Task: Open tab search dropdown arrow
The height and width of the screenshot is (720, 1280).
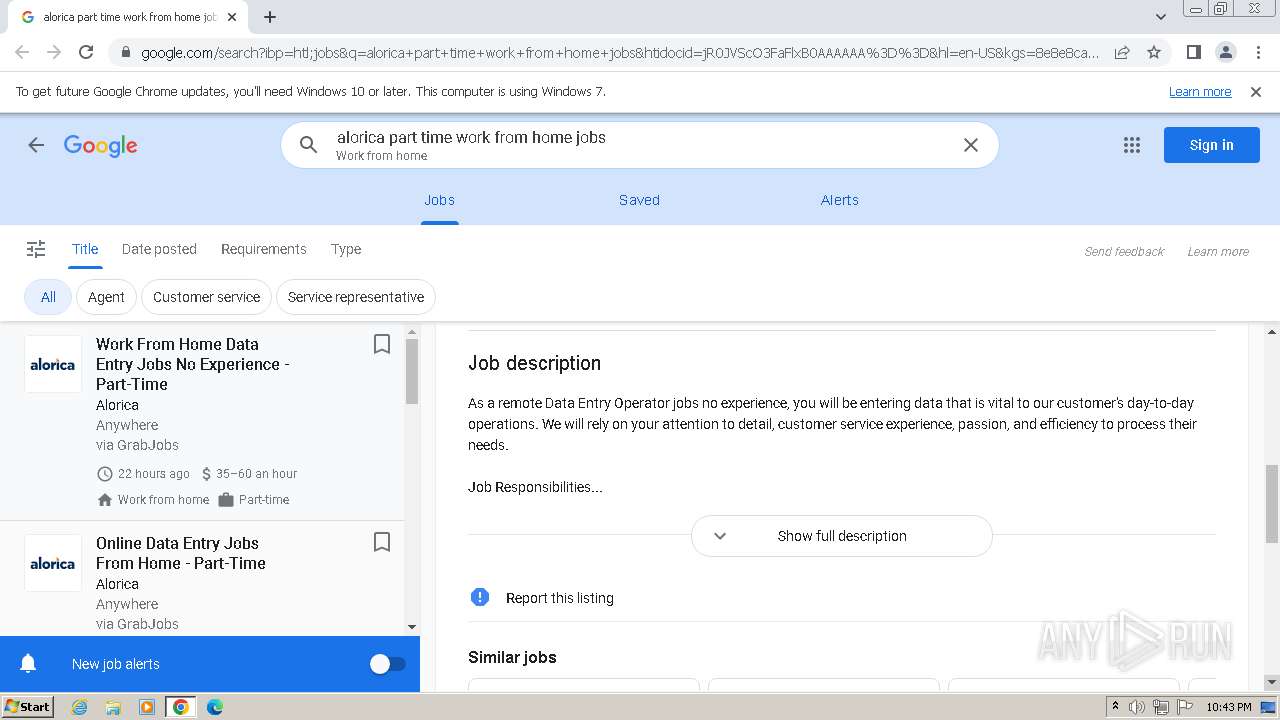Action: click(x=1160, y=17)
